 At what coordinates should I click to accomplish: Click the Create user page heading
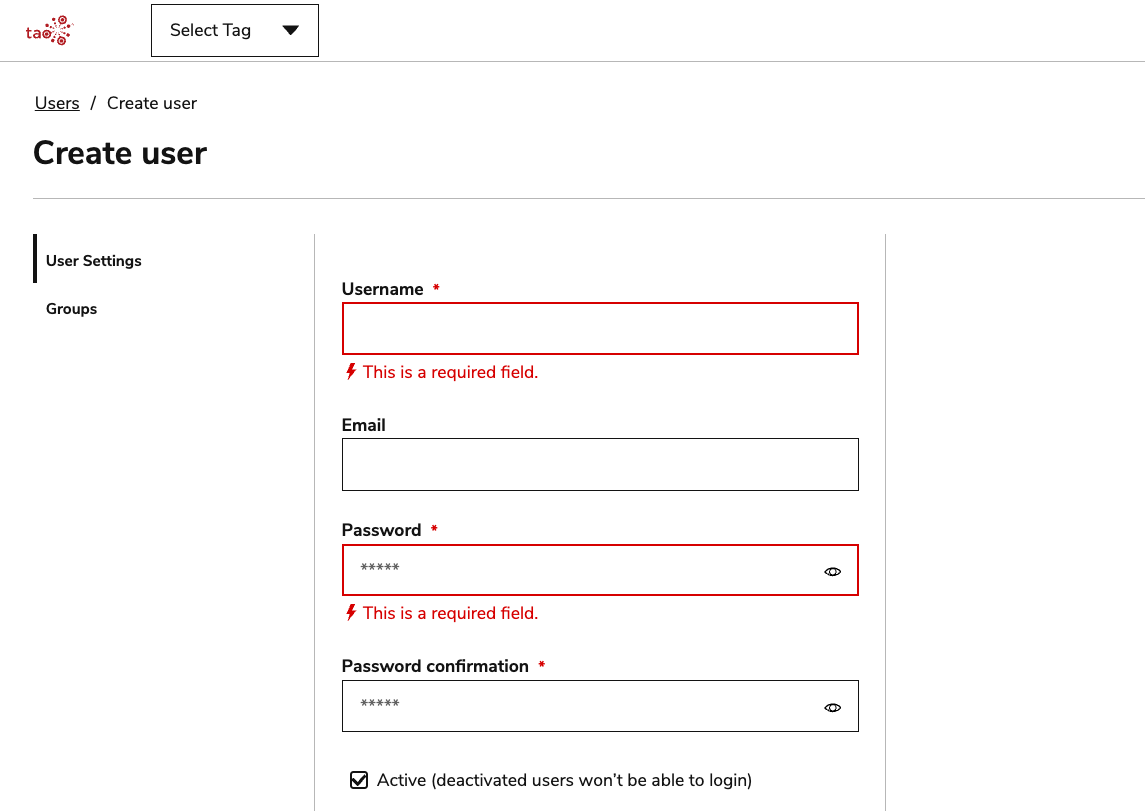click(x=119, y=153)
